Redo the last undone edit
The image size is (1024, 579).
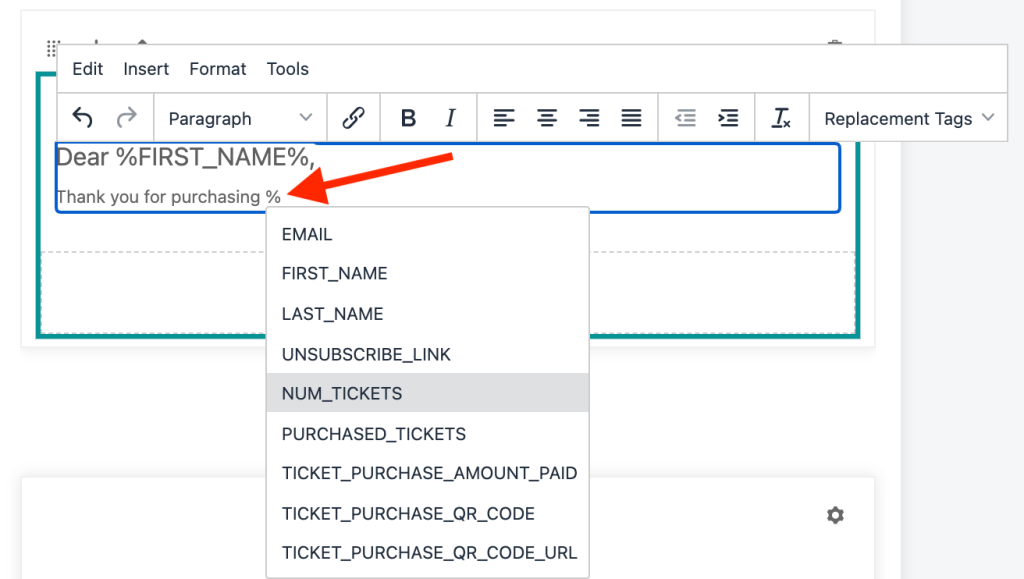tap(127, 118)
